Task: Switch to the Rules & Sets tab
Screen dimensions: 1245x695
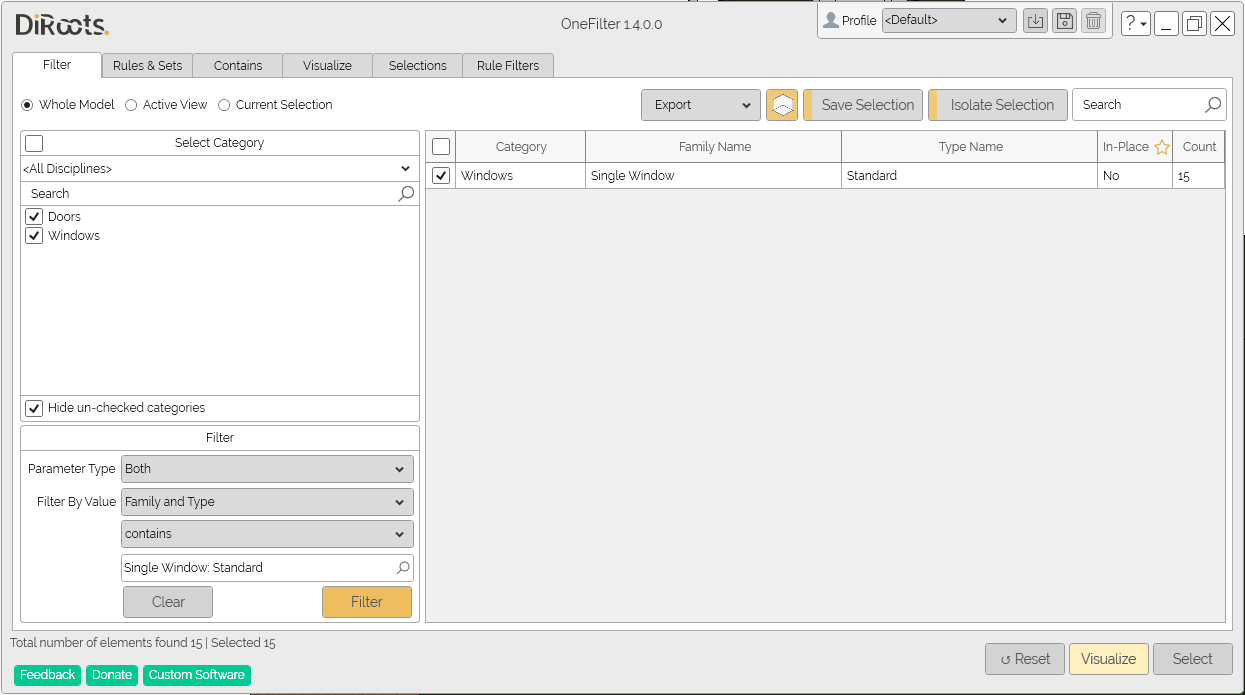Action: 146,65
